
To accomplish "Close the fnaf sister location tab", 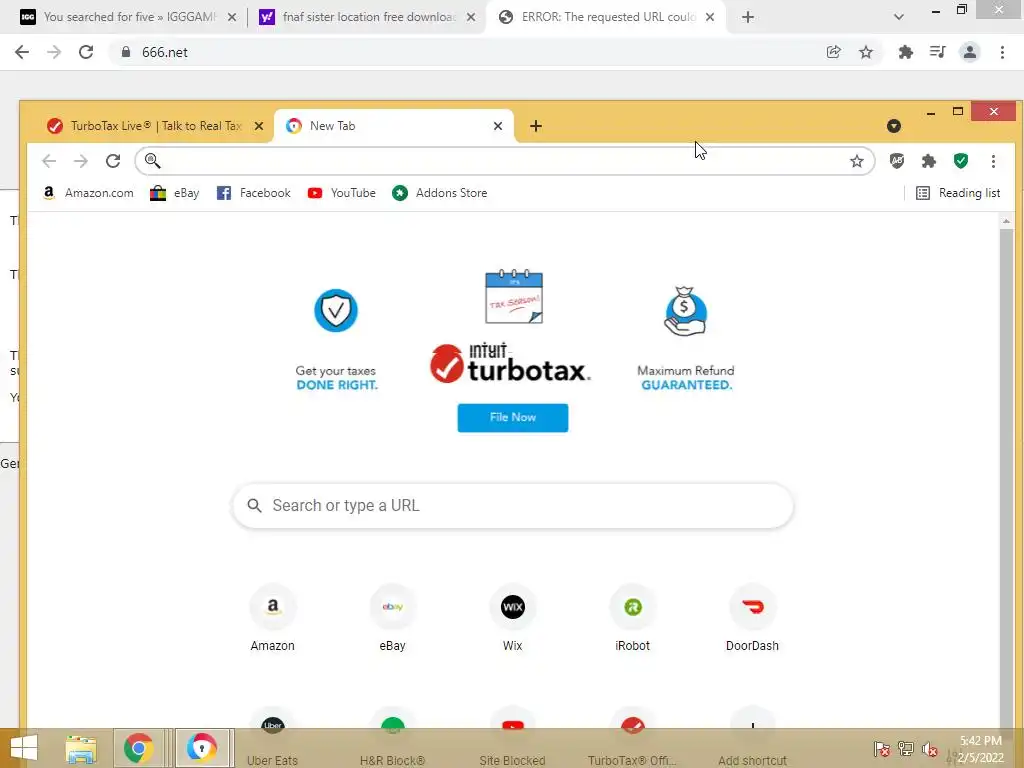I will [471, 18].
